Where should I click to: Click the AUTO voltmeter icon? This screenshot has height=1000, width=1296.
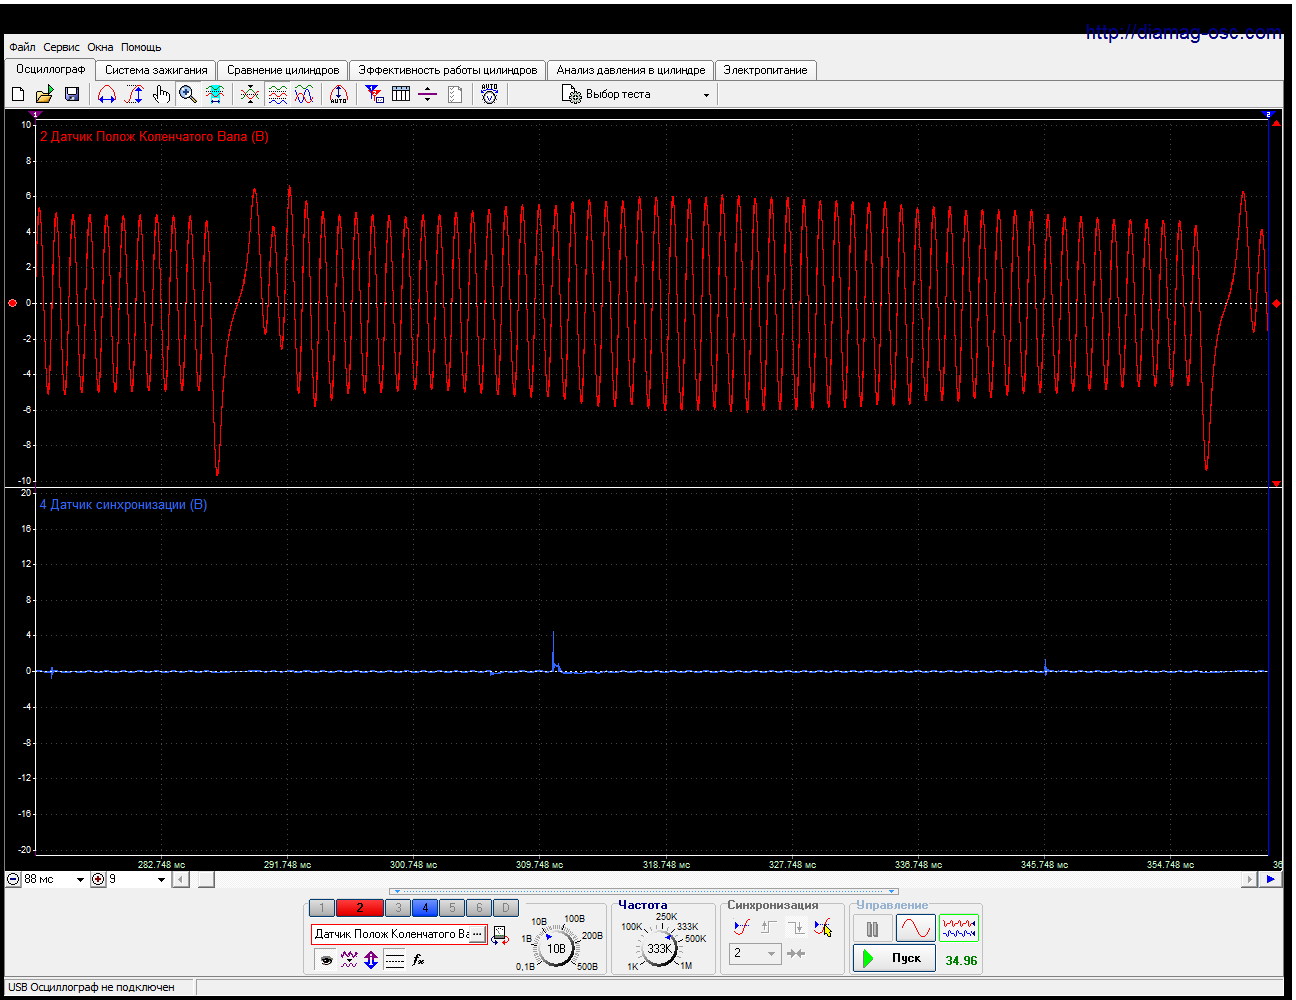click(x=489, y=94)
